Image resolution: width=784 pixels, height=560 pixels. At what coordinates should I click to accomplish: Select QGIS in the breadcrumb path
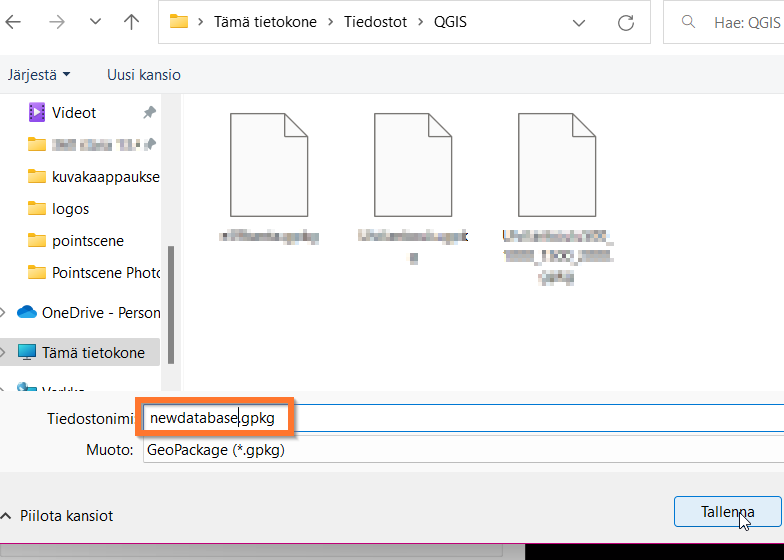pyautogui.click(x=450, y=22)
